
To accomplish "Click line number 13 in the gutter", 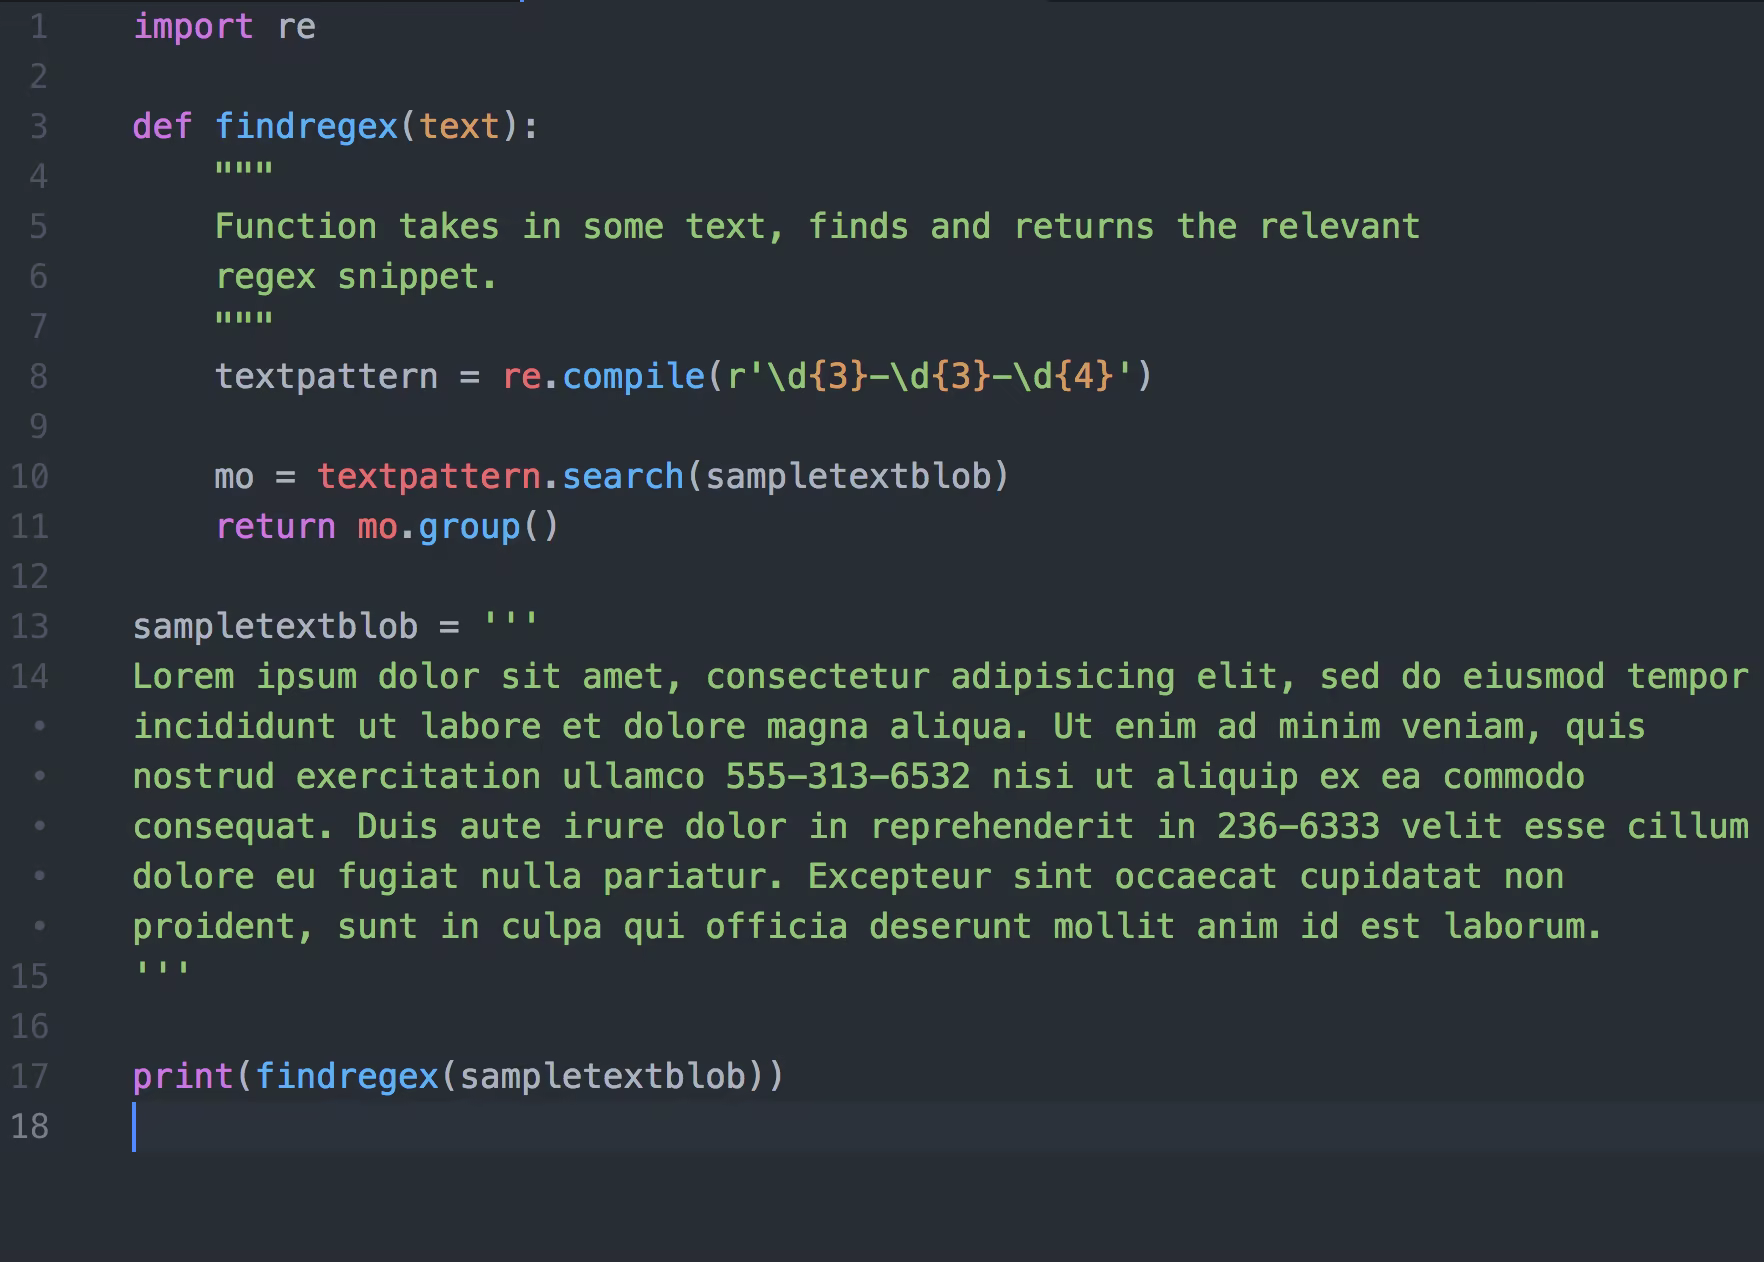I will point(30,627).
